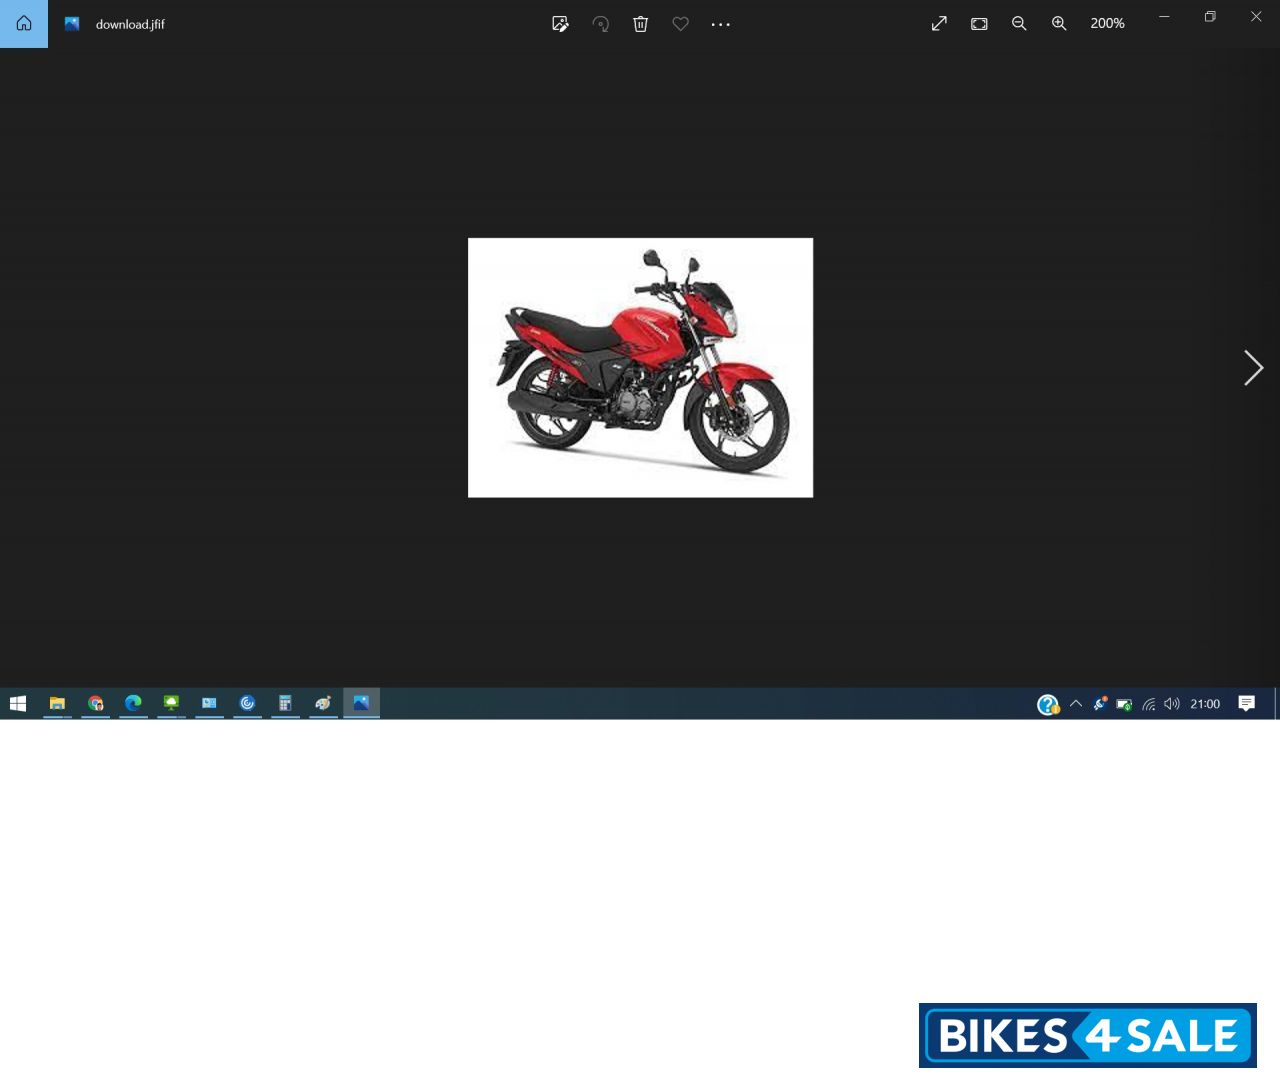Show the next photo with the right chevron
This screenshot has width=1280, height=1090.
[x=1253, y=368]
